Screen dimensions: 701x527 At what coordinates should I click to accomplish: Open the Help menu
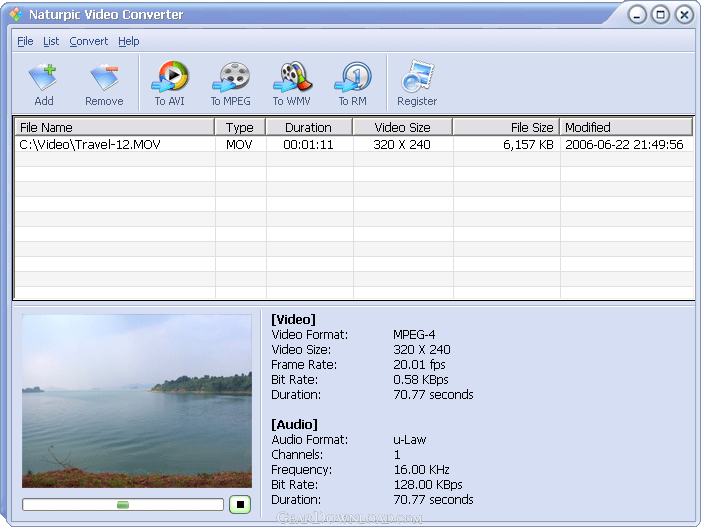point(129,41)
